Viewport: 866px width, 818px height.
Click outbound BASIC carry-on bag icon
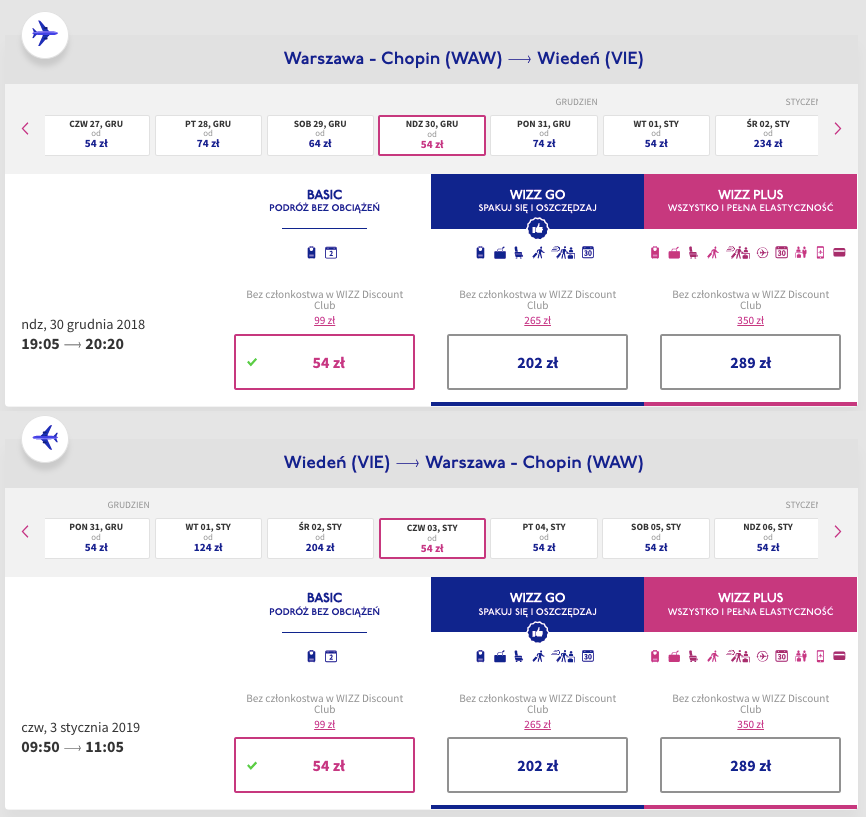[311, 252]
